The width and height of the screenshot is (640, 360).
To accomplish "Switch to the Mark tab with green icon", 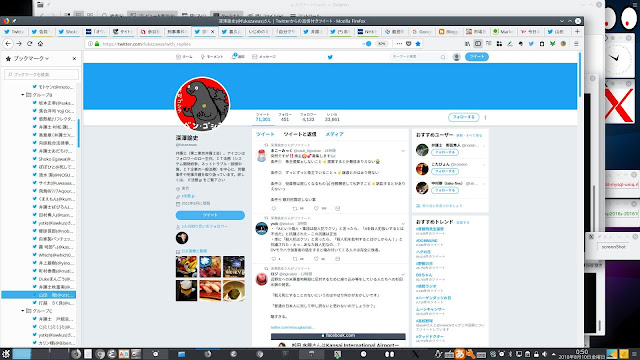I will click(503, 31).
